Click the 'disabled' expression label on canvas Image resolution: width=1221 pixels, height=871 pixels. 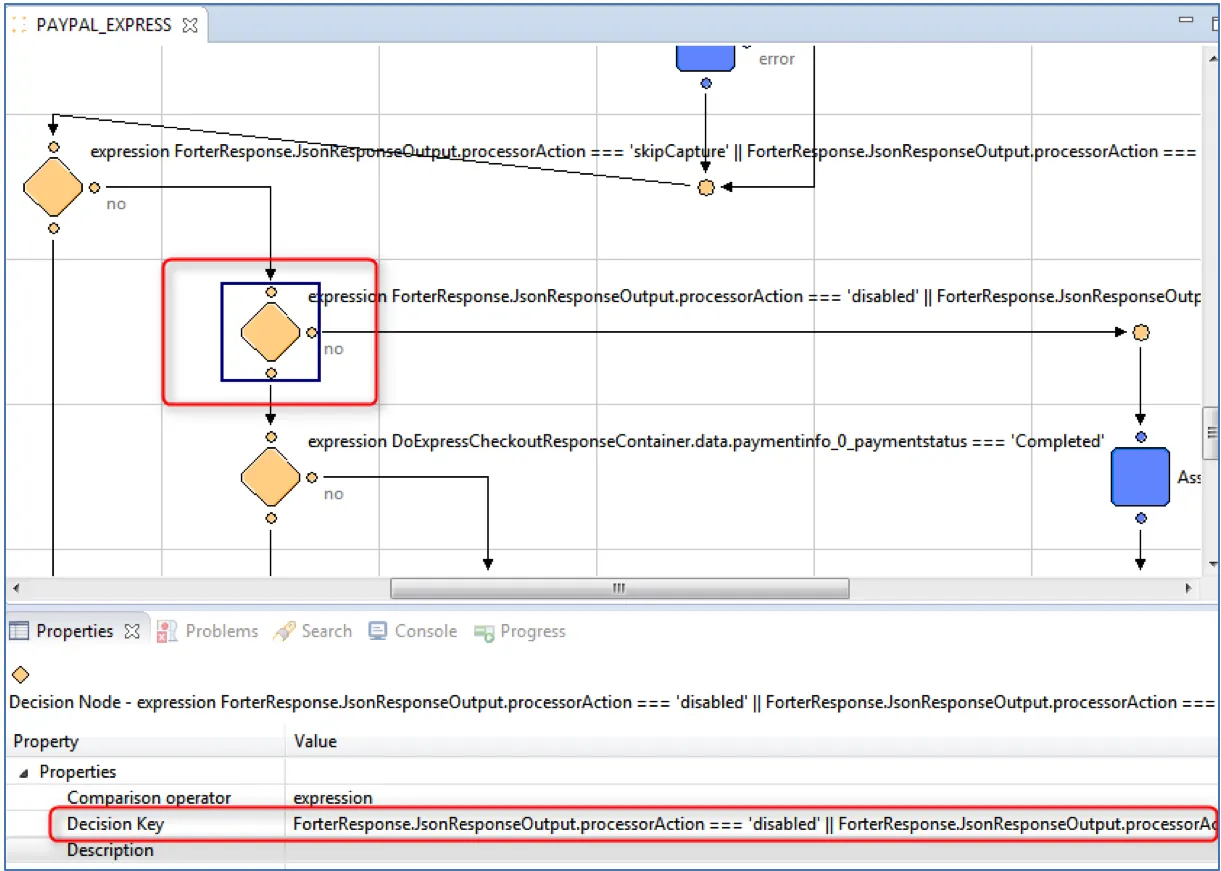click(754, 296)
